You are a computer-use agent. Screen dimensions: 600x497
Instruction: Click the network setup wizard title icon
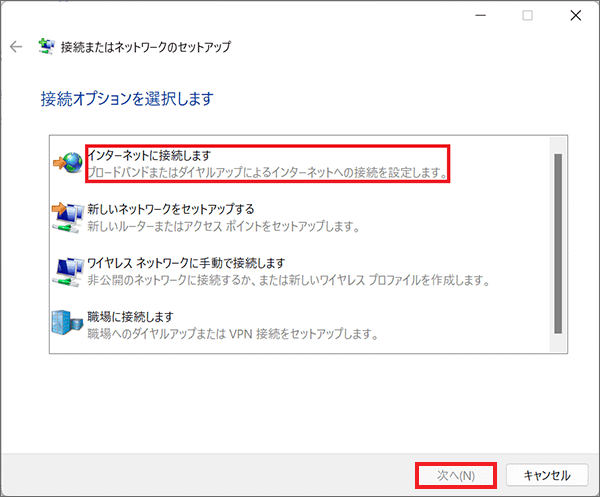coord(46,46)
